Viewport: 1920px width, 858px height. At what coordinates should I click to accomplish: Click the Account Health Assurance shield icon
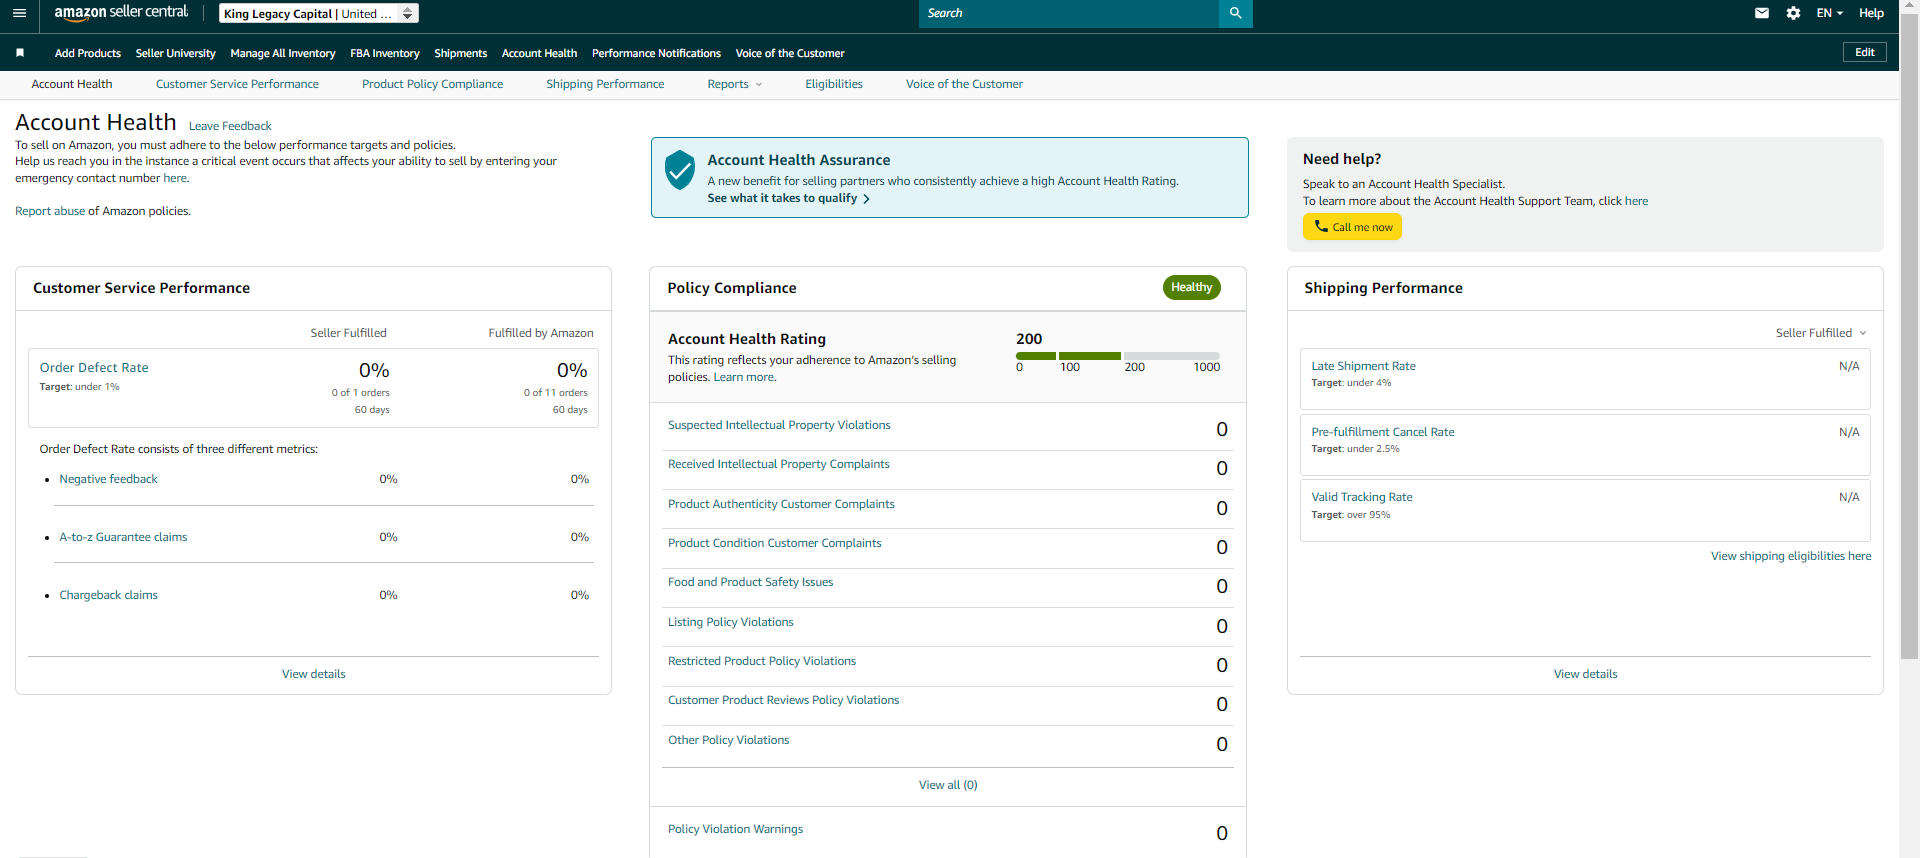tap(680, 170)
